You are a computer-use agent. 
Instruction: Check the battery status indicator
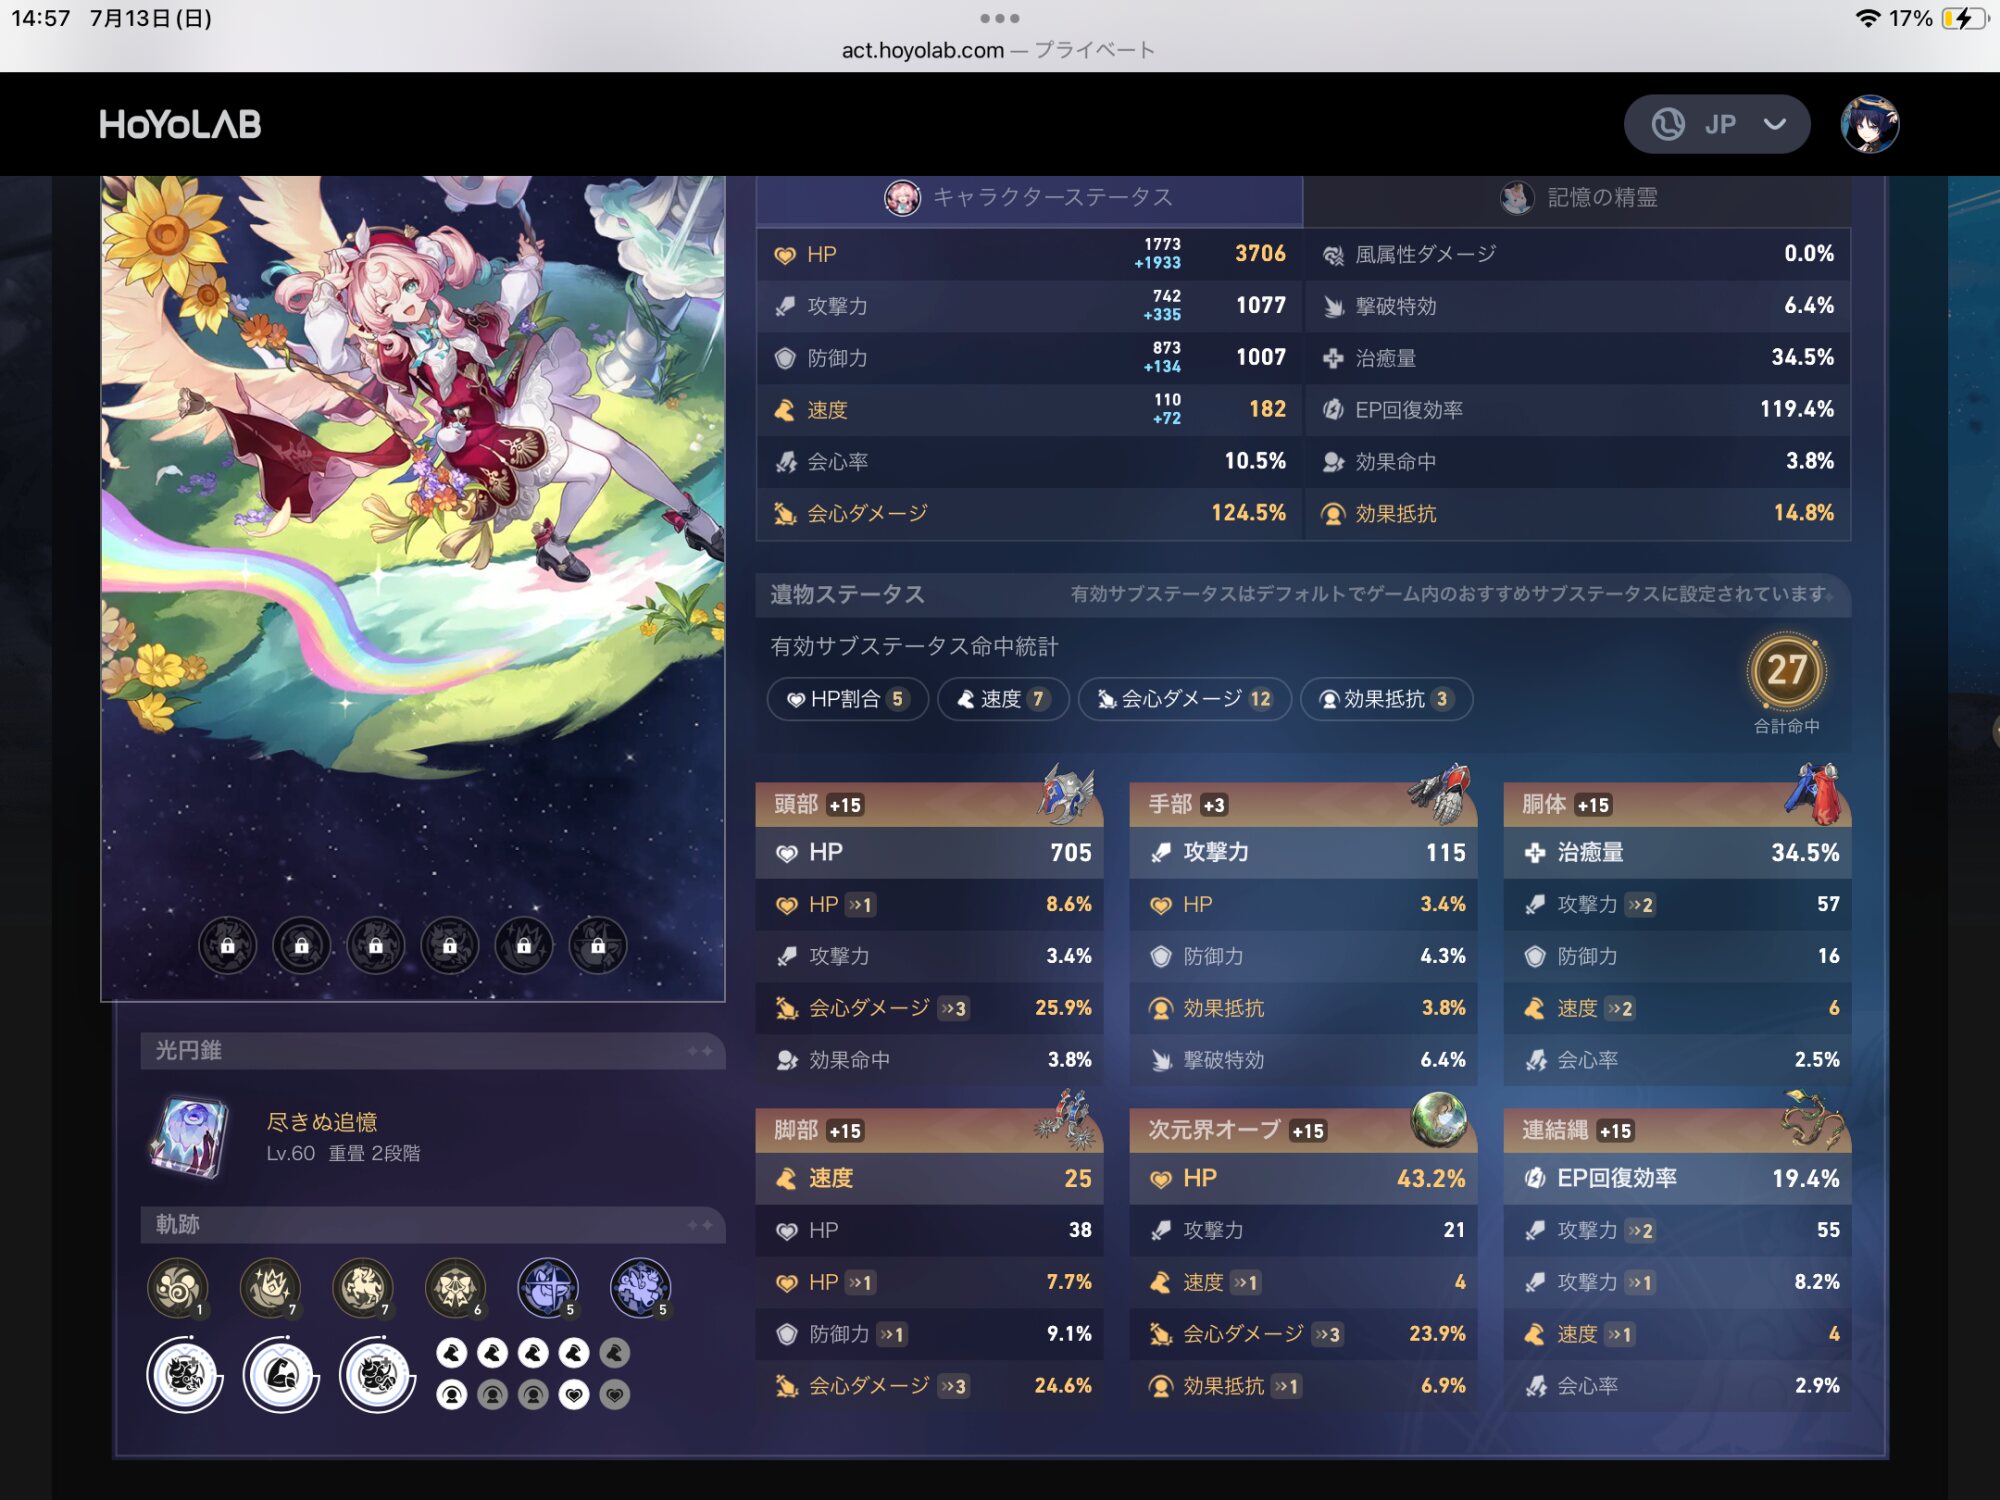pos(1963,18)
